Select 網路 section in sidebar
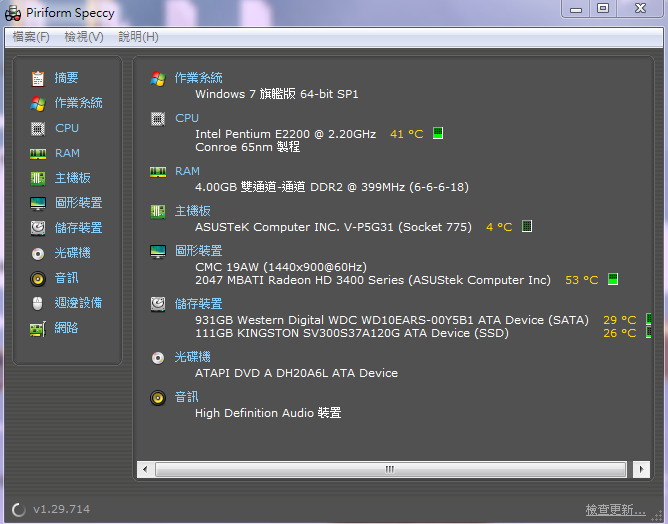668x524 pixels. [66, 328]
